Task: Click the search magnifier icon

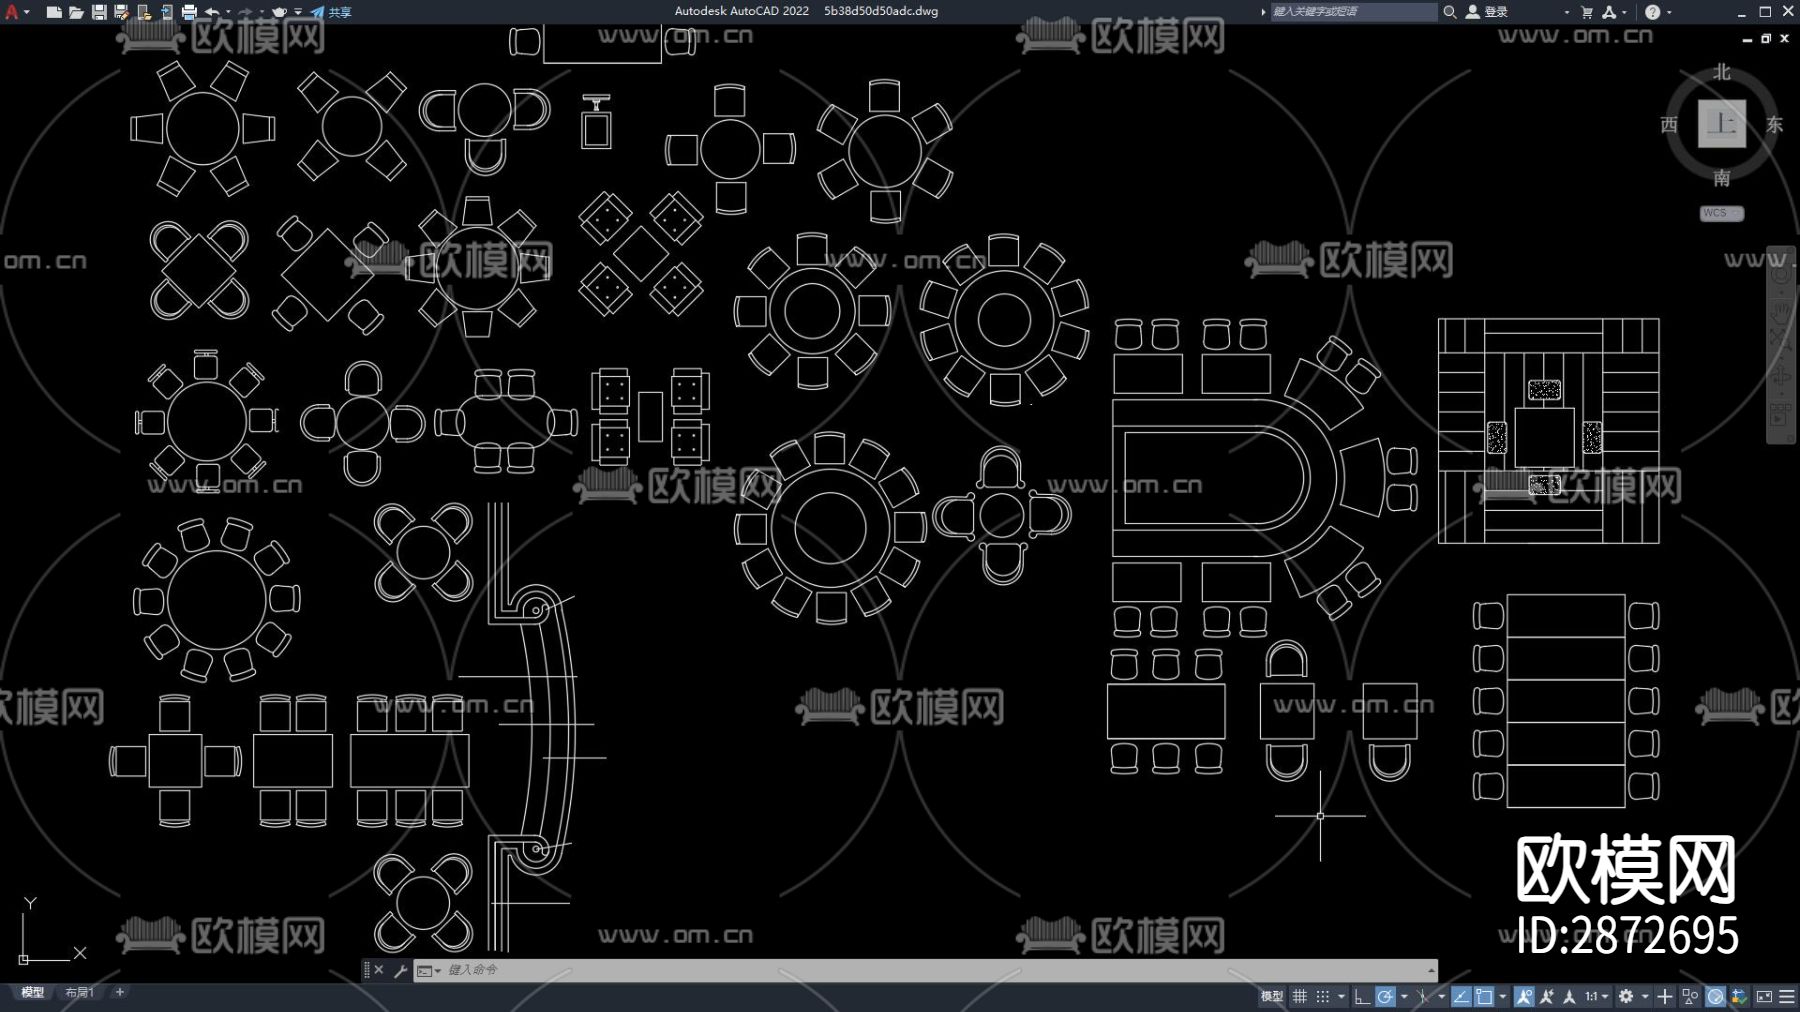Action: pyautogui.click(x=1450, y=12)
